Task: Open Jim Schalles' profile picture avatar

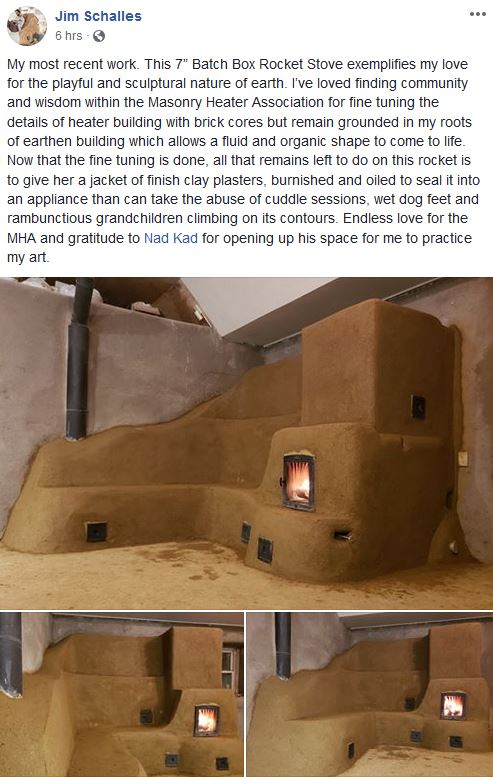Action: point(27,26)
